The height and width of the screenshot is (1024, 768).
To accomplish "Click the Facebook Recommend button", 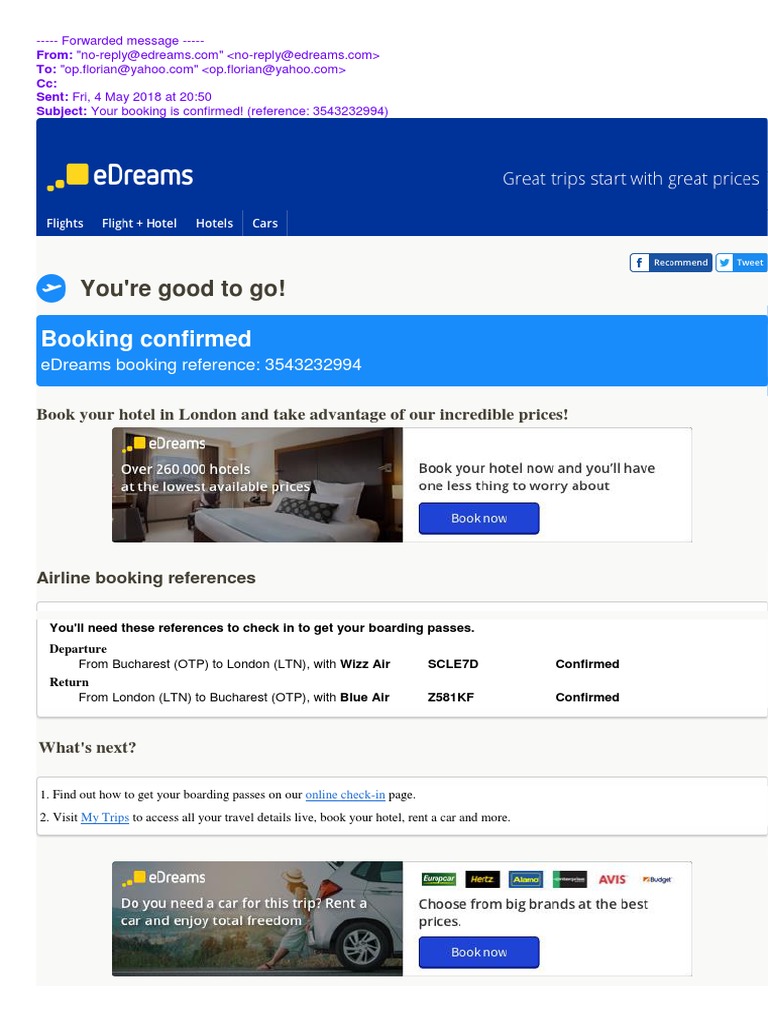I will 671,263.
